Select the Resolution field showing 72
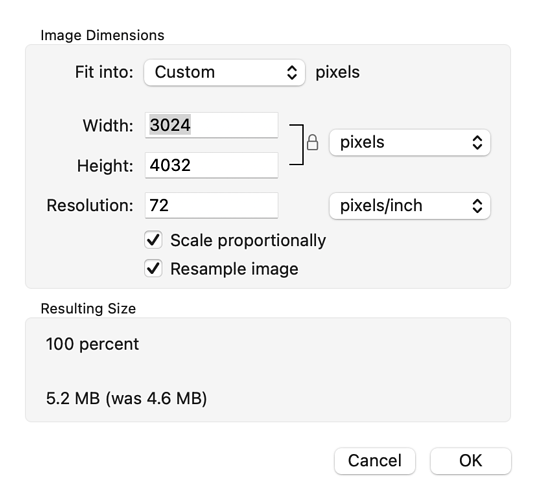 coord(212,205)
